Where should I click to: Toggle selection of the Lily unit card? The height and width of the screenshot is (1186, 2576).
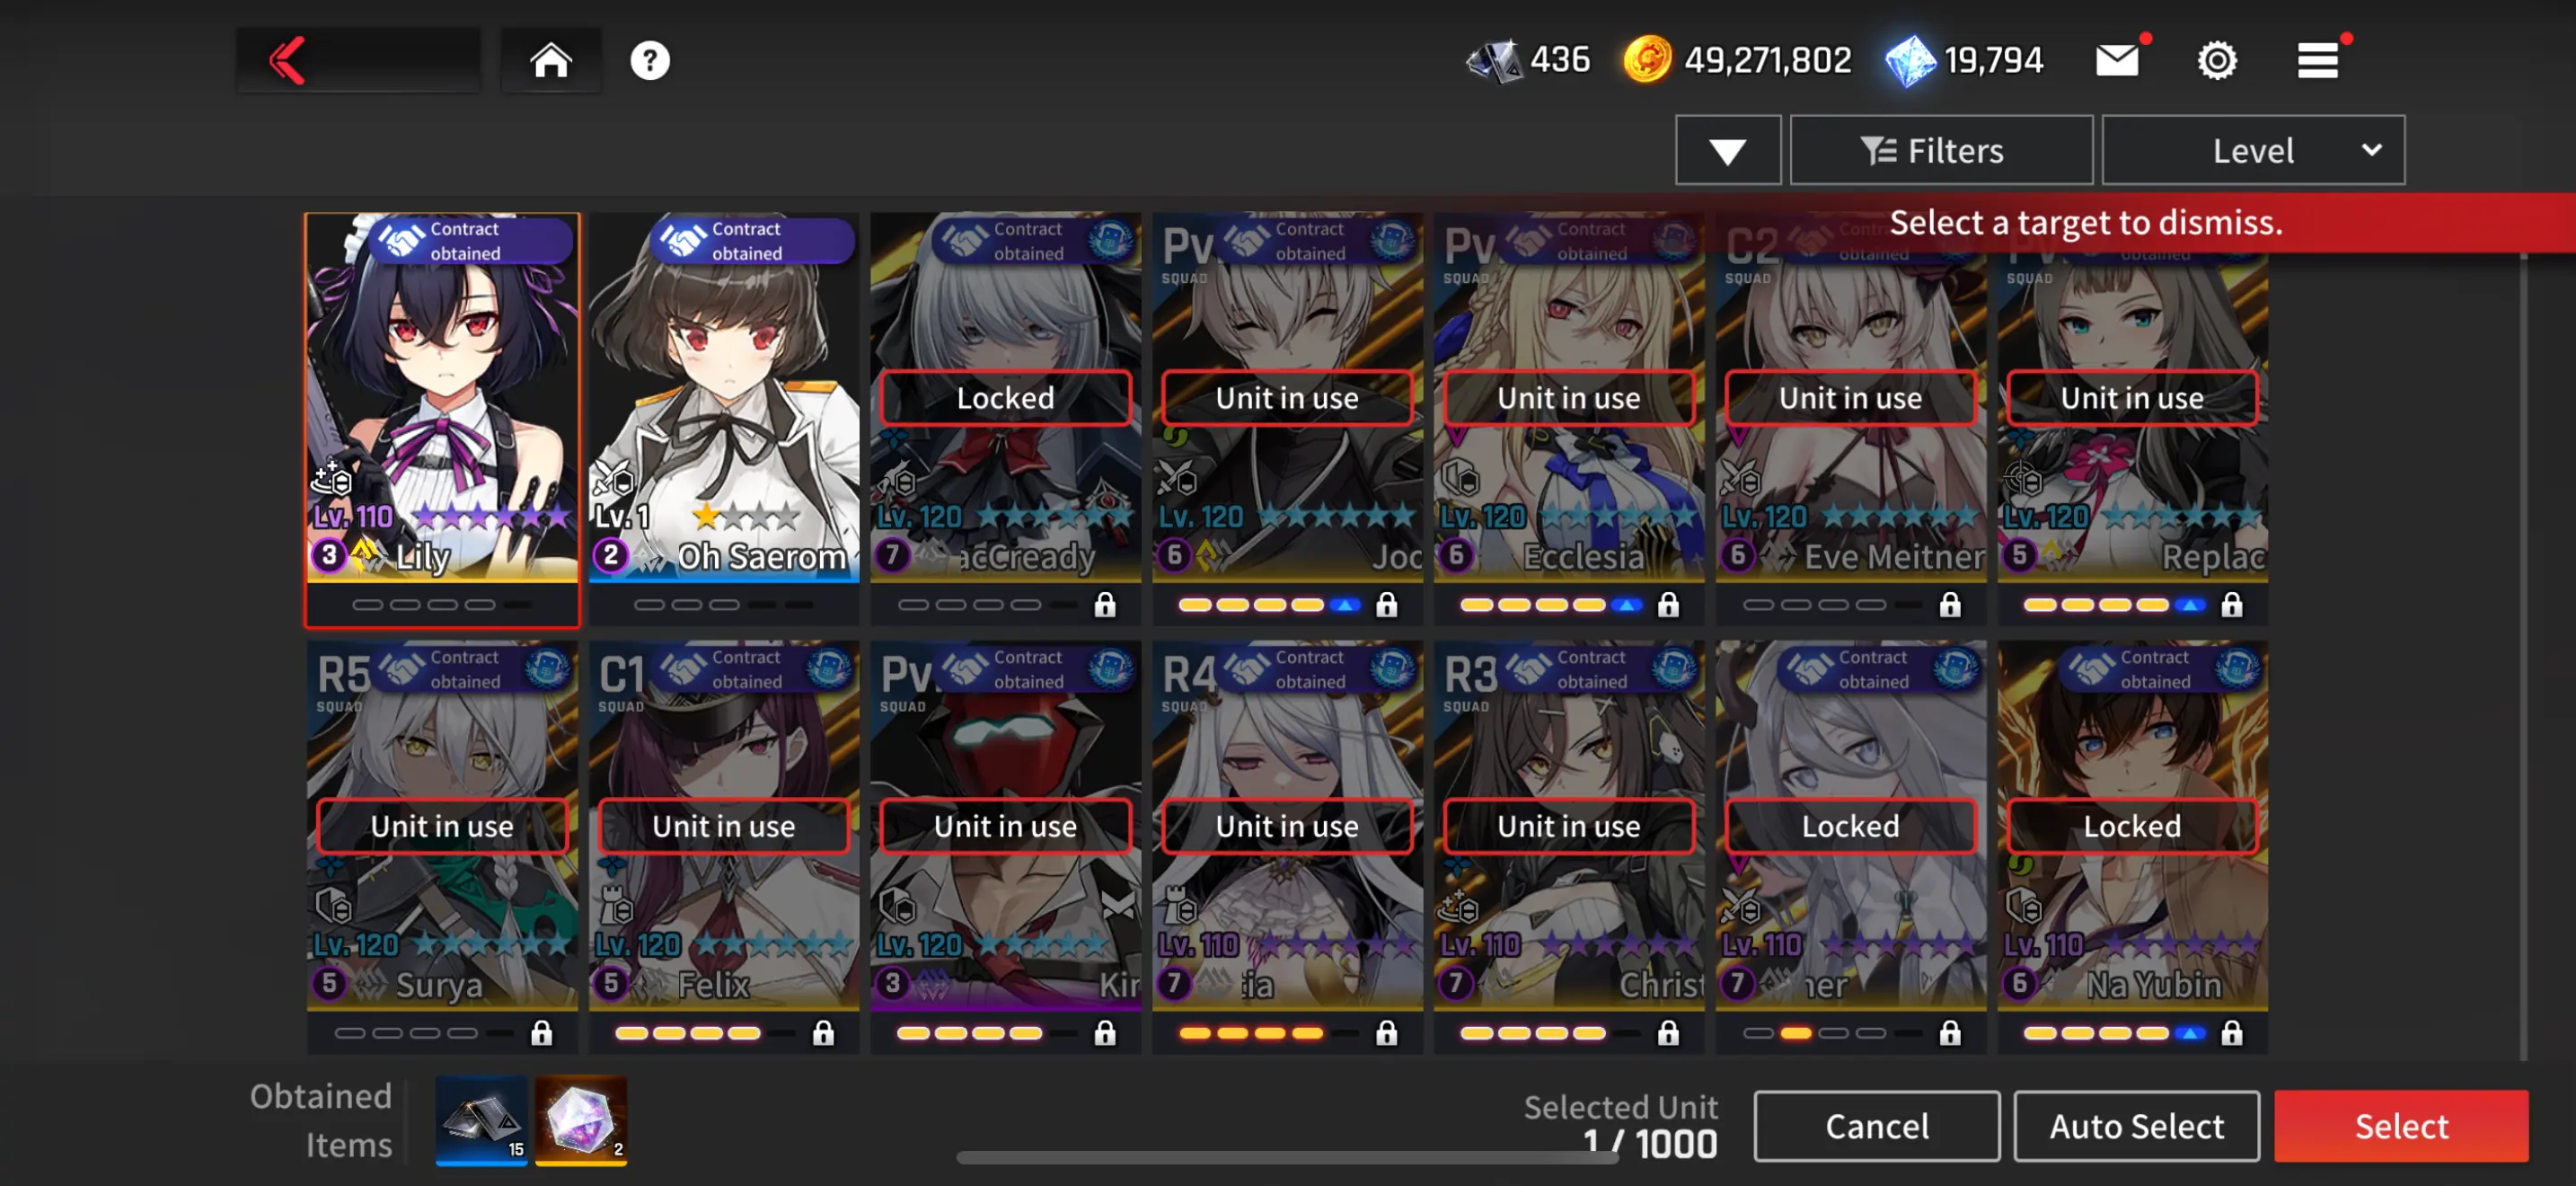click(x=442, y=419)
